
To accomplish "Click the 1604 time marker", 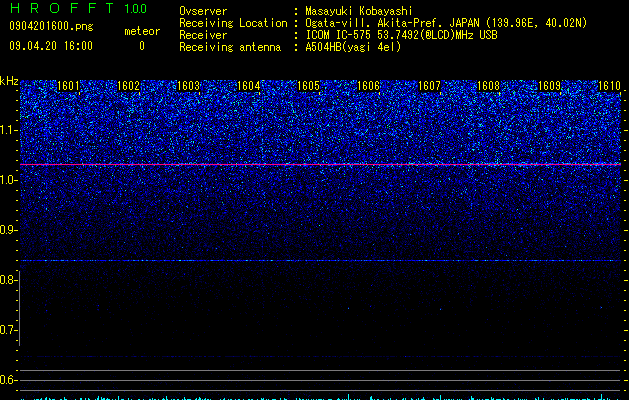I will 249,86.
